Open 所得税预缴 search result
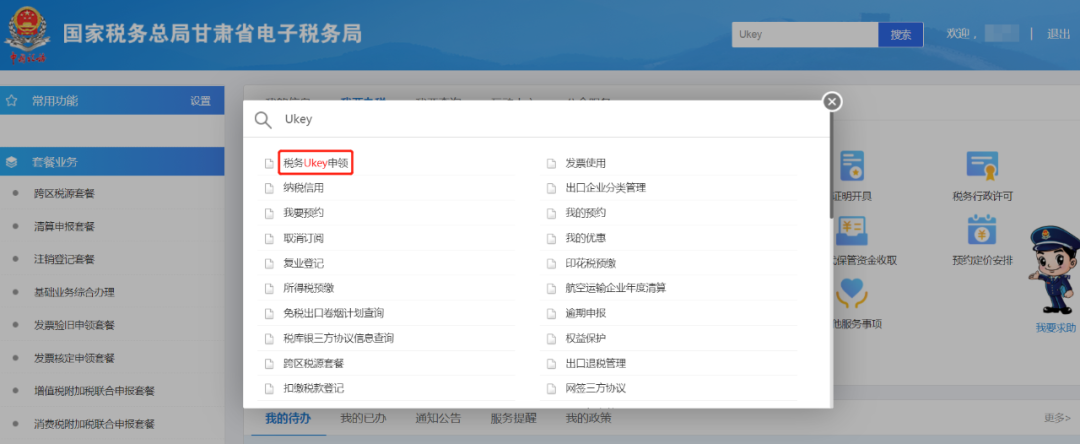This screenshot has height=444, width=1080. (309, 288)
